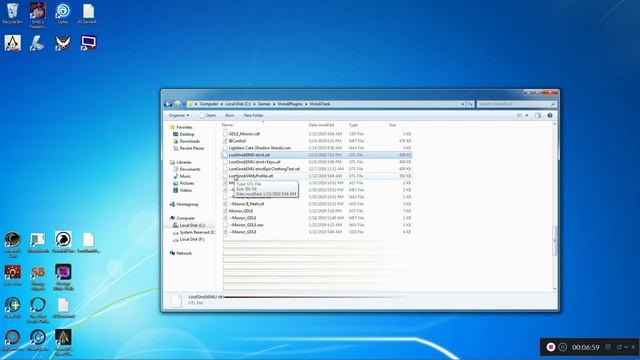Click VirindiPlugins in the address breadcrumb

point(290,104)
